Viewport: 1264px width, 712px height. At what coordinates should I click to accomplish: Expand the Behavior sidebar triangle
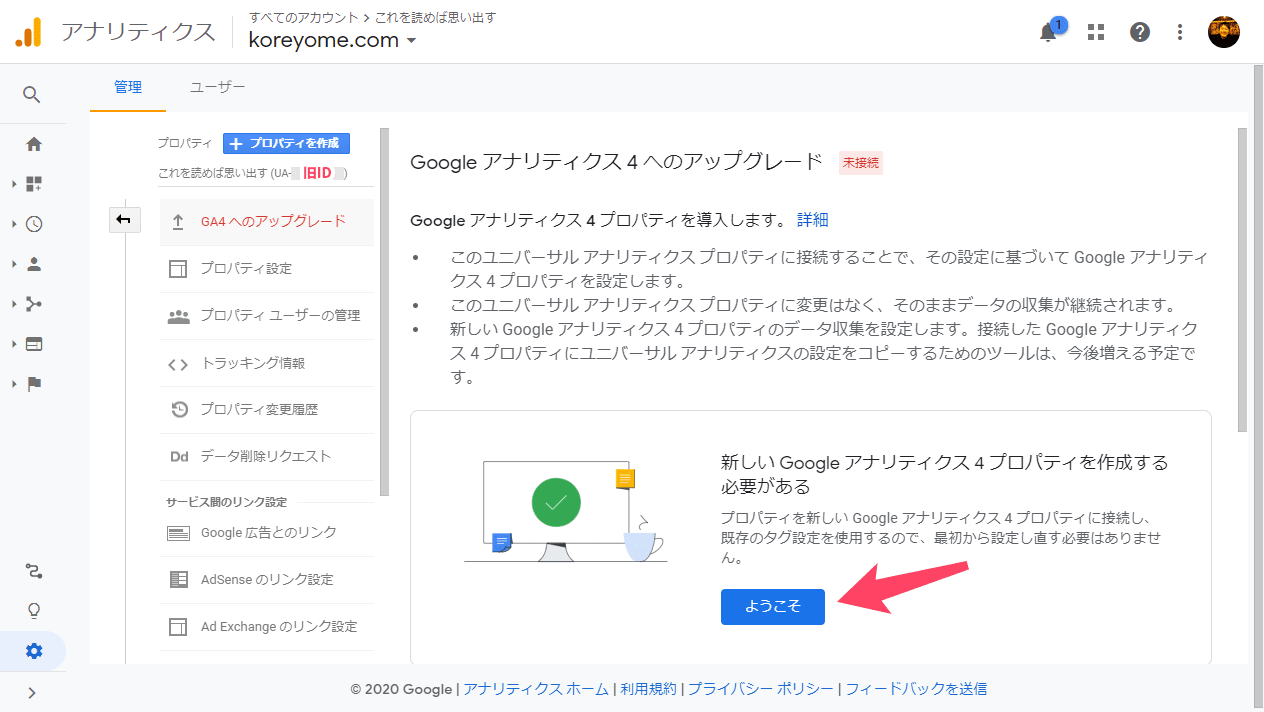click(x=14, y=344)
